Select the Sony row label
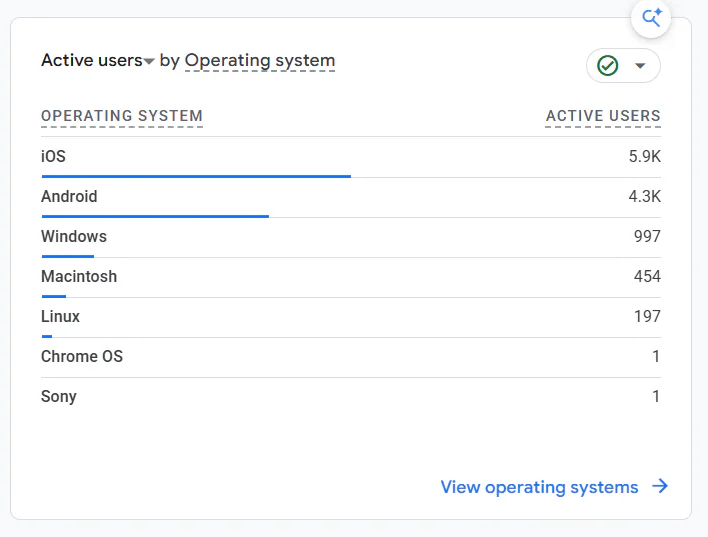The height and width of the screenshot is (537, 708). click(x=59, y=397)
